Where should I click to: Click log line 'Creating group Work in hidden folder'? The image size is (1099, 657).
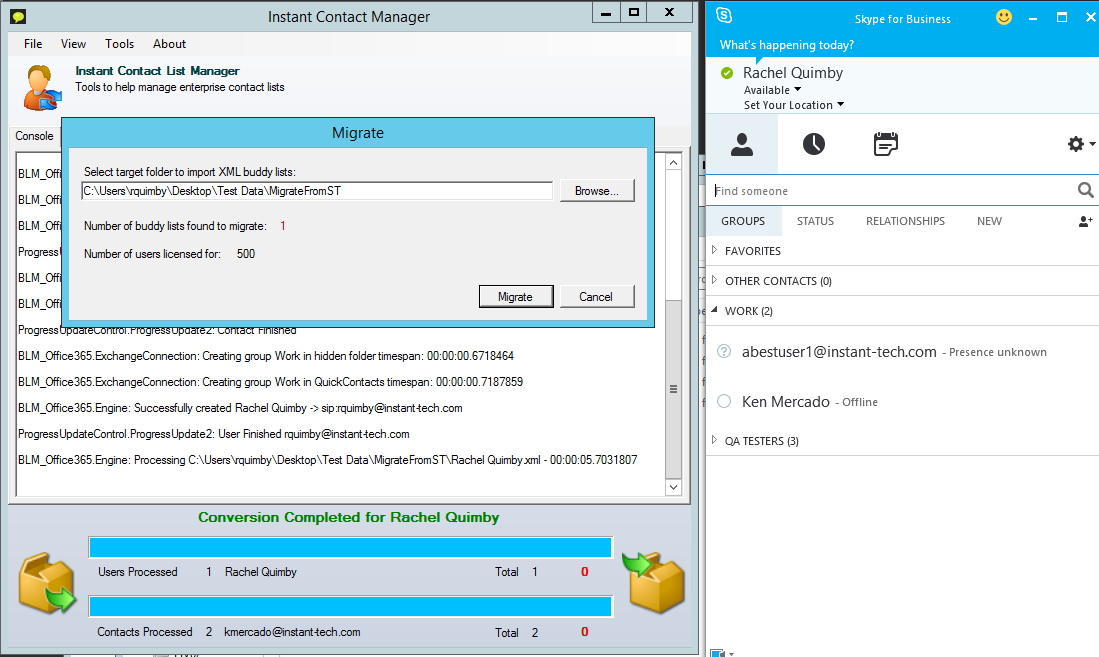pyautogui.click(x=266, y=356)
